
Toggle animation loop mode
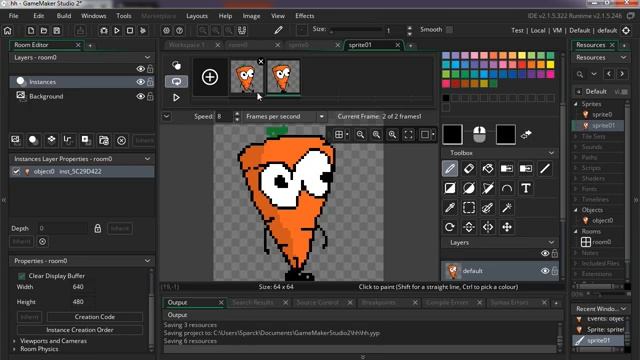(176, 81)
